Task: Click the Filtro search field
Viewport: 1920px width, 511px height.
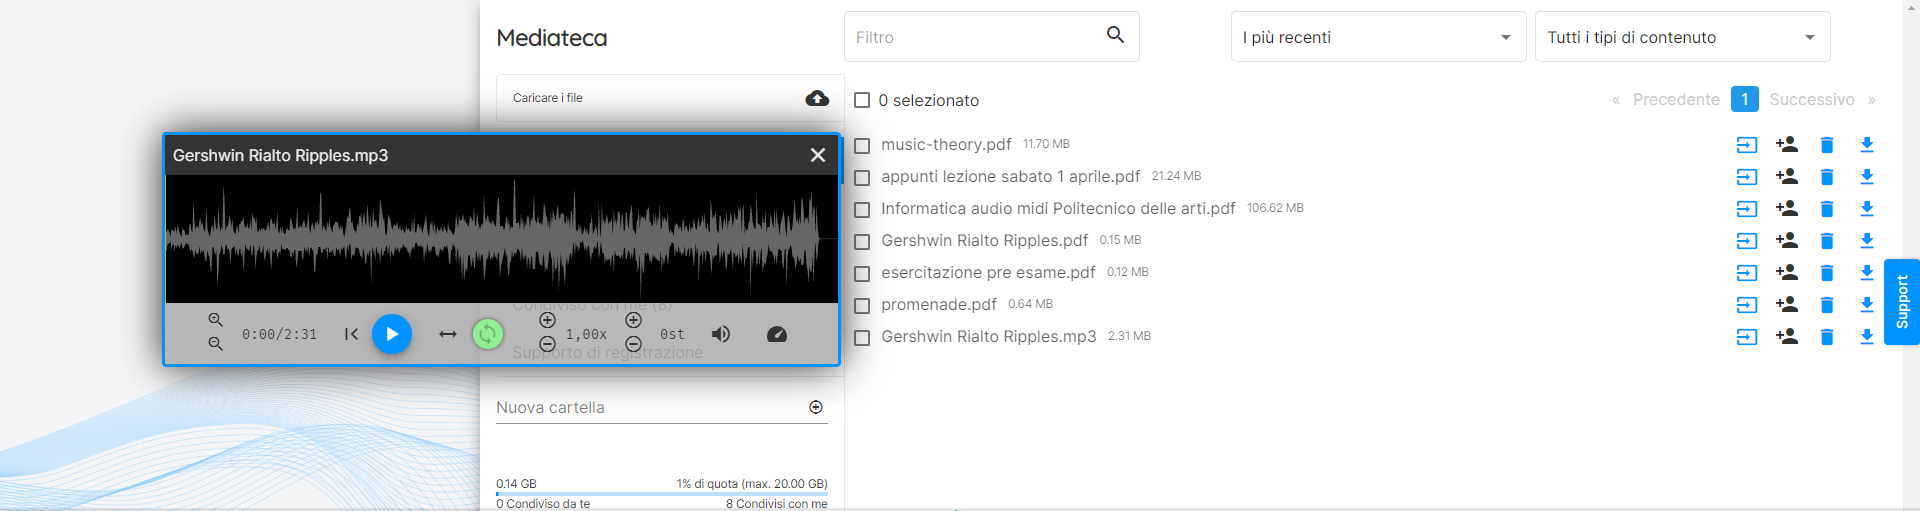Action: point(975,37)
